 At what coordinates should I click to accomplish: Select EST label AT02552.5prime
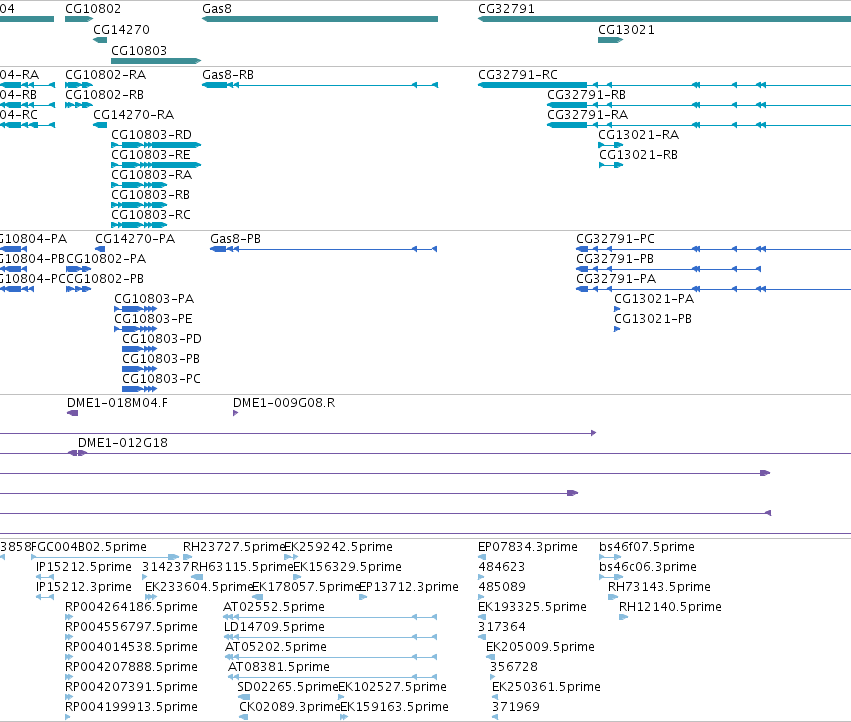point(274,607)
